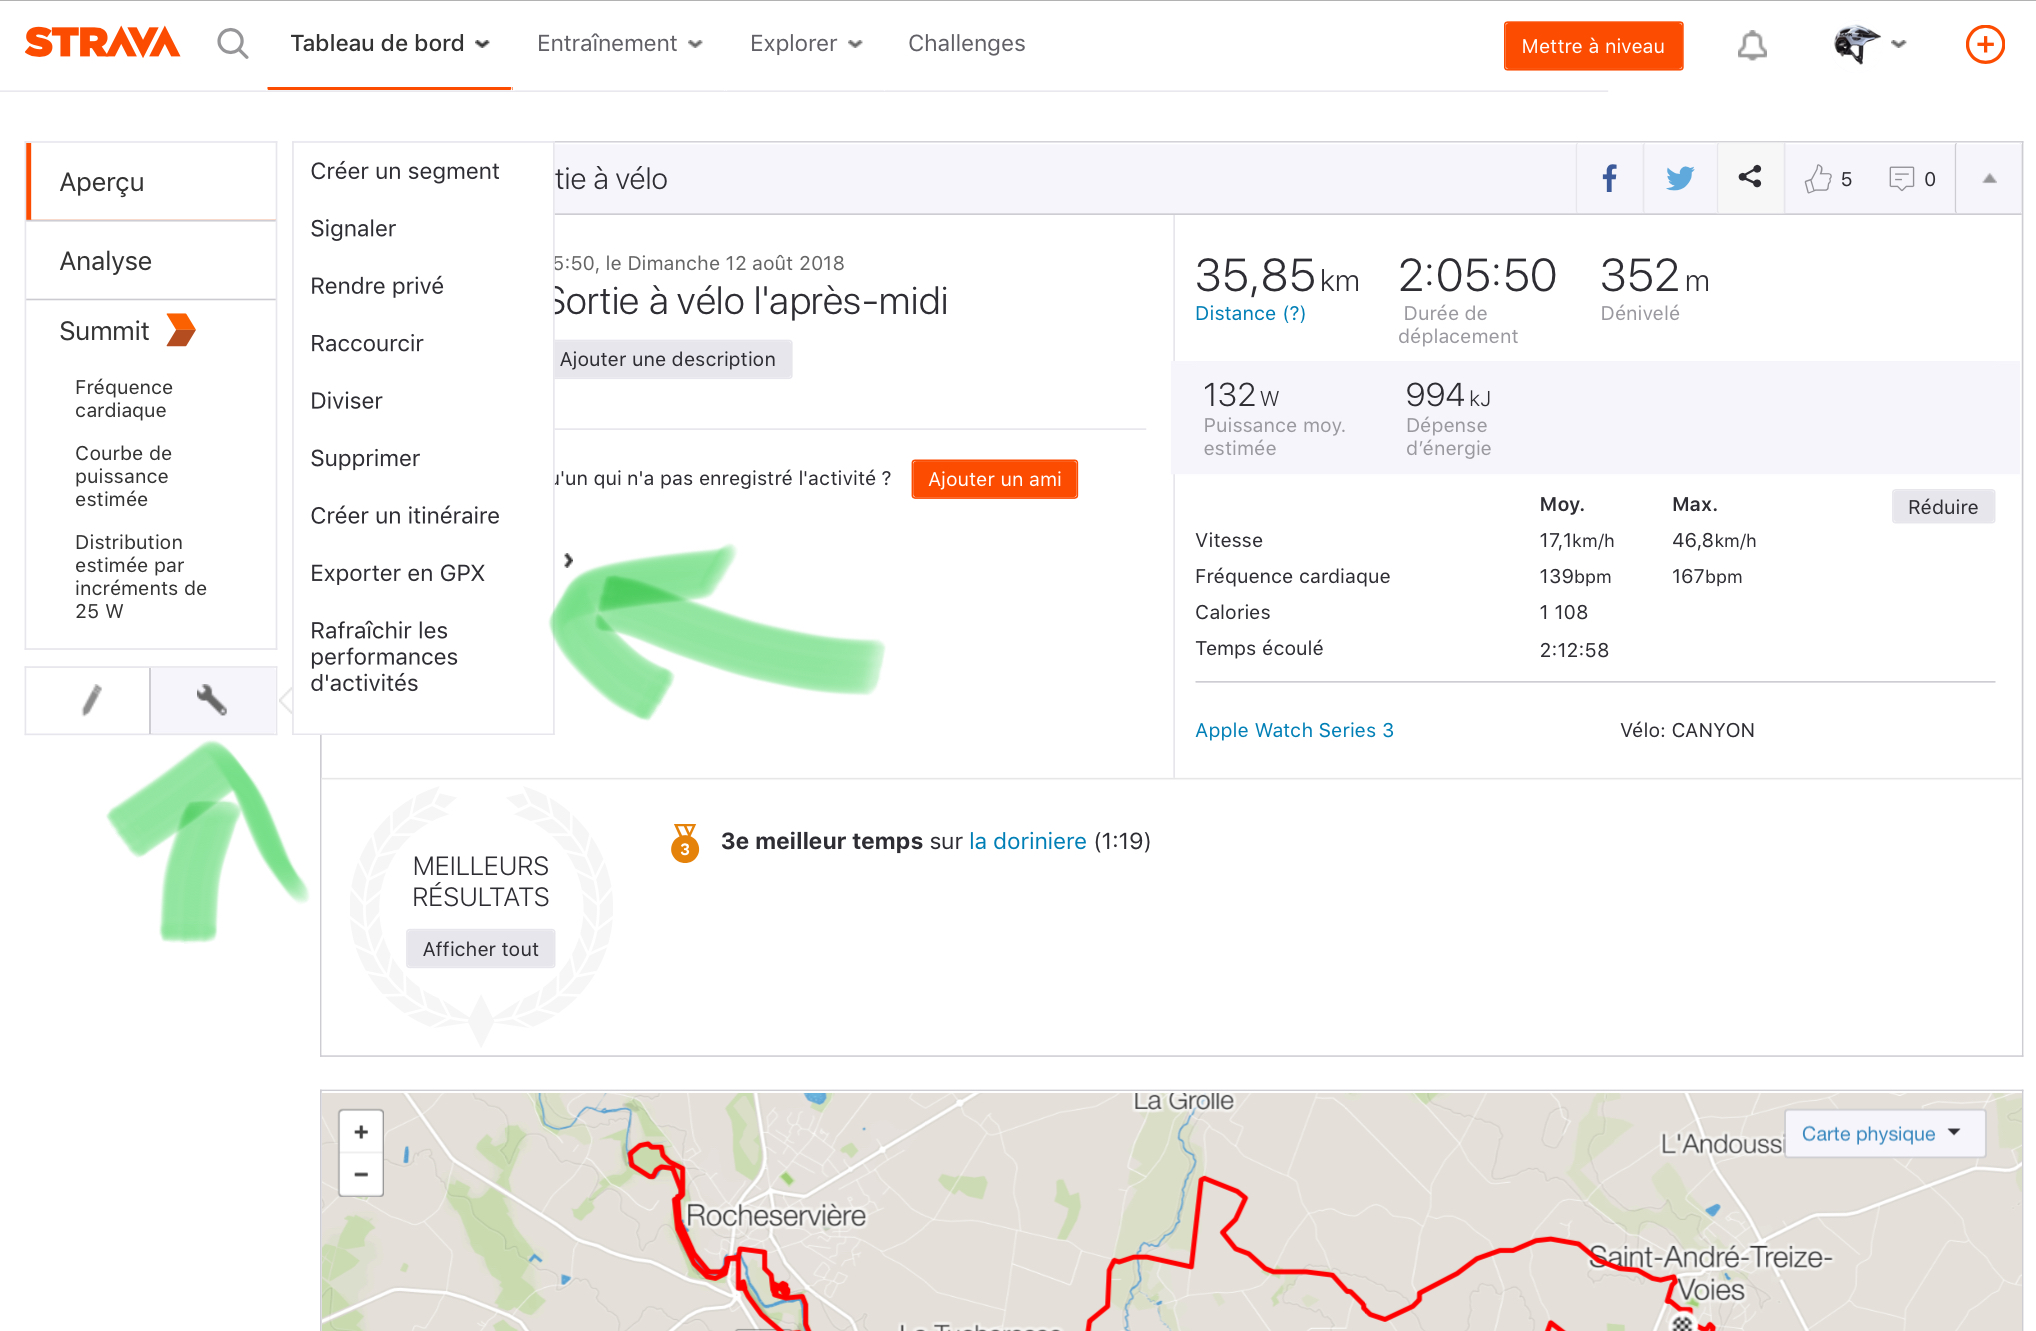
Task: Share activity on Twitter
Action: (1680, 179)
